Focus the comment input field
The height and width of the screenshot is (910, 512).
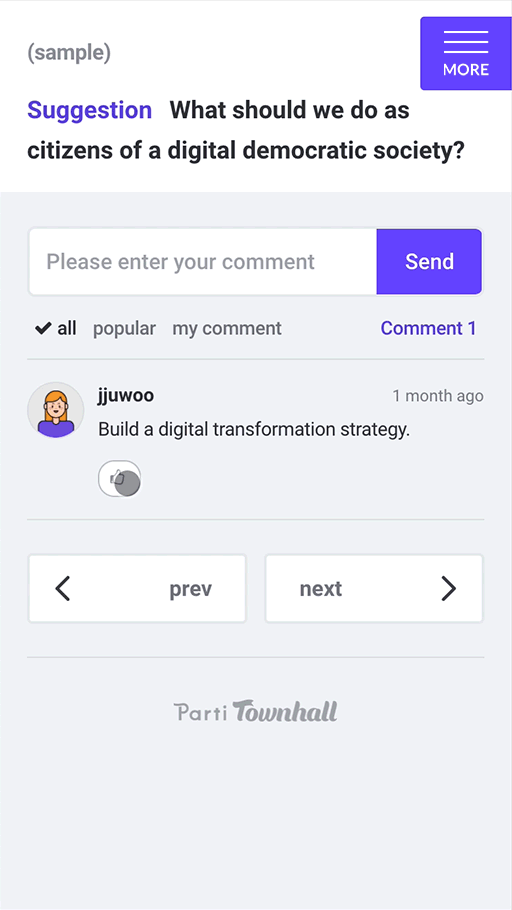(203, 261)
